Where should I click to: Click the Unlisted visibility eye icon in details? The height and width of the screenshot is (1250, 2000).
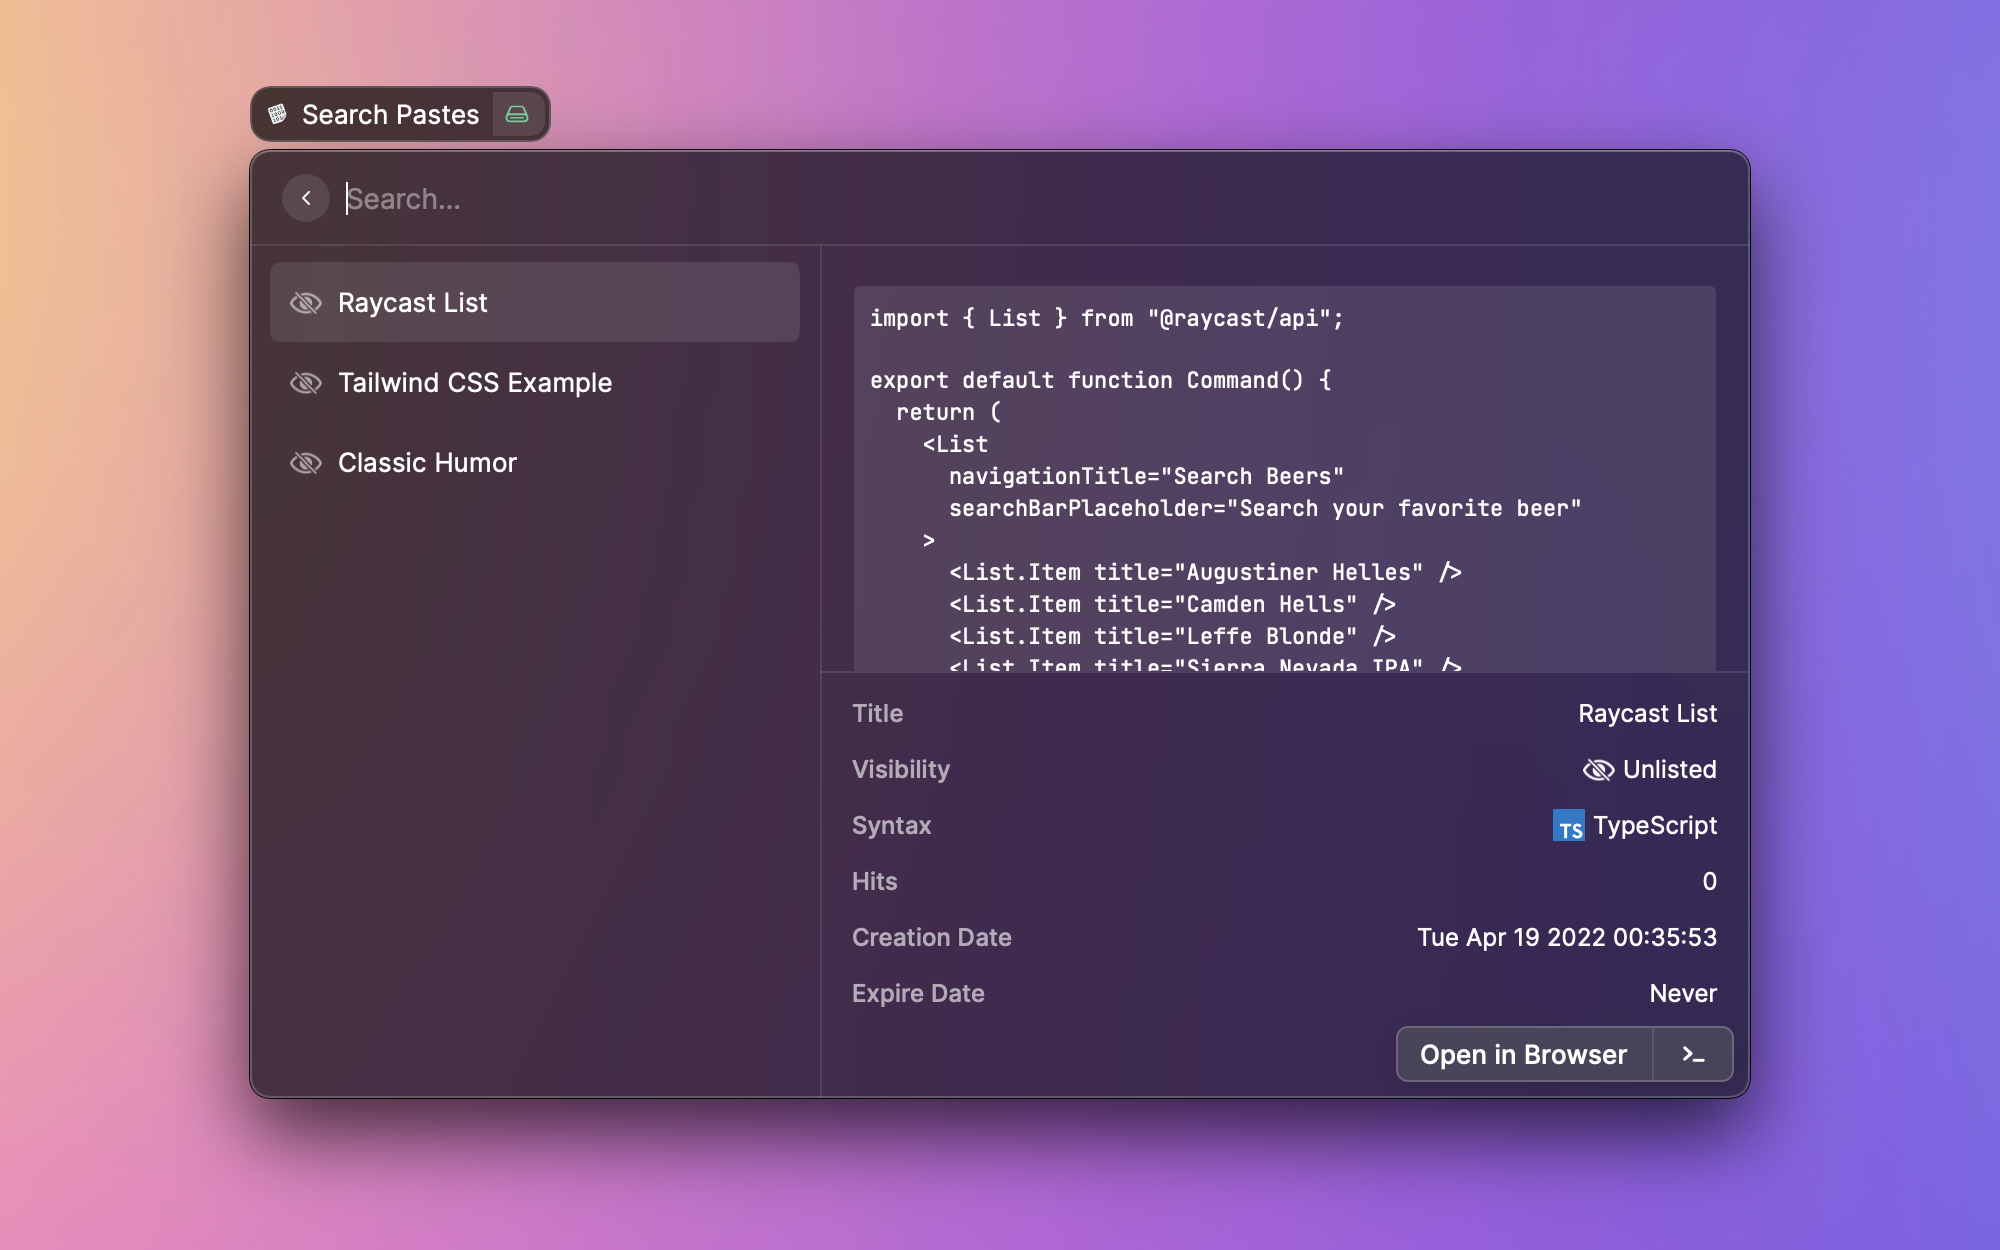(1598, 770)
